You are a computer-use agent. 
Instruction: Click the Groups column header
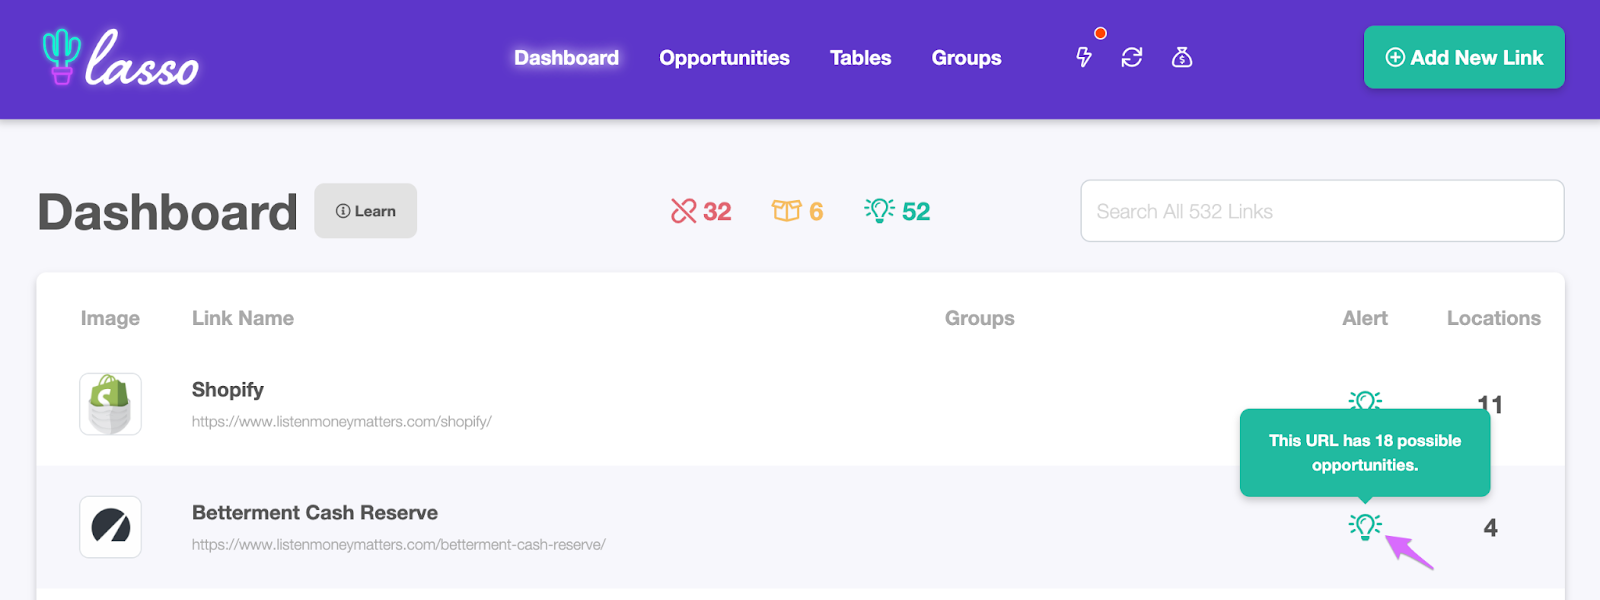click(980, 318)
